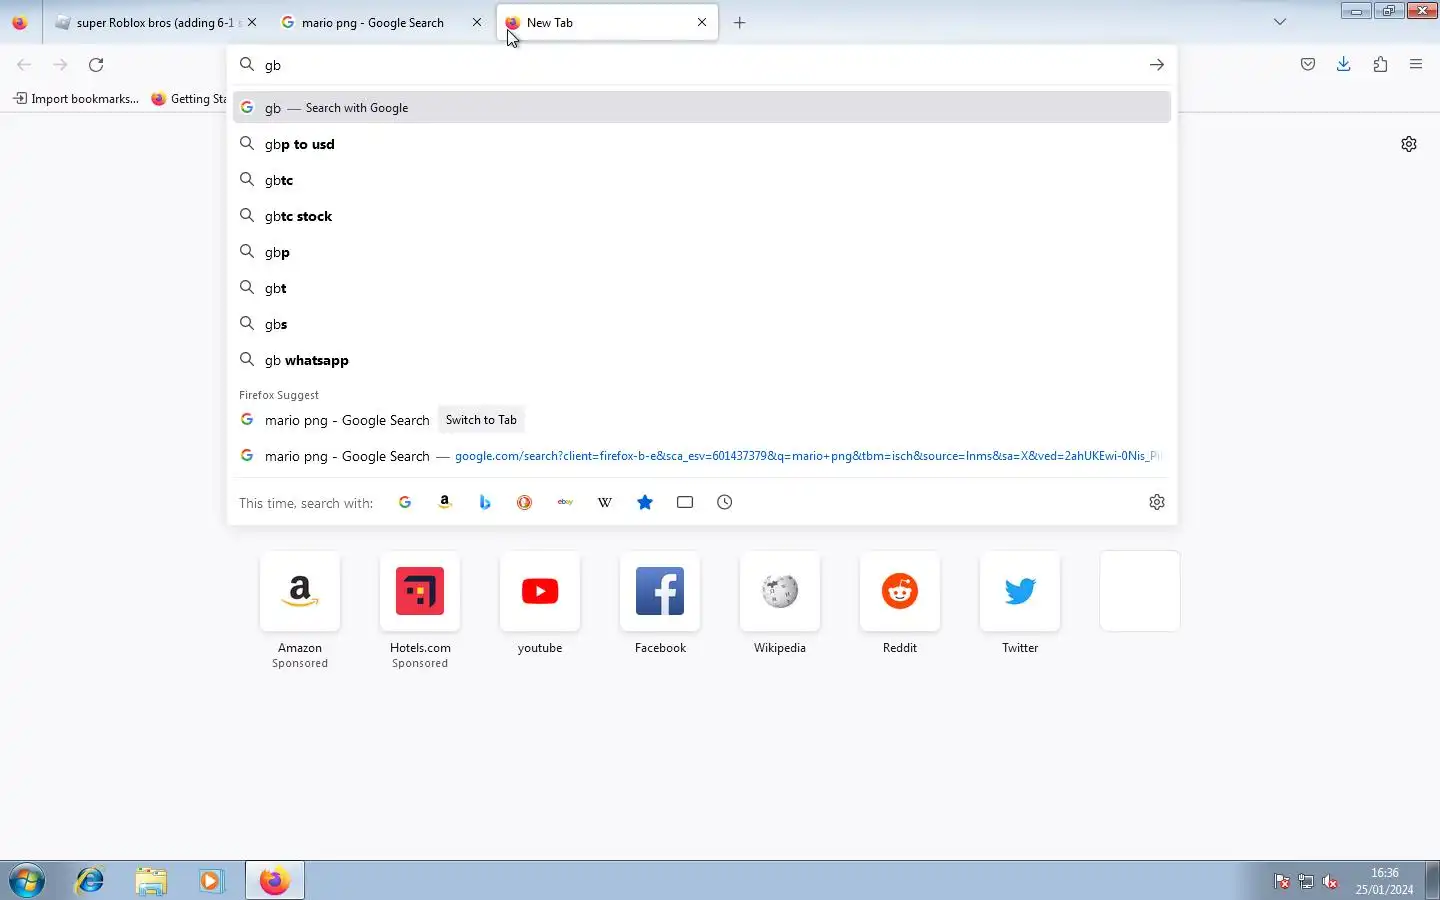Choose suggestion 'gbp' alone
The width and height of the screenshot is (1440, 900).
702,252
